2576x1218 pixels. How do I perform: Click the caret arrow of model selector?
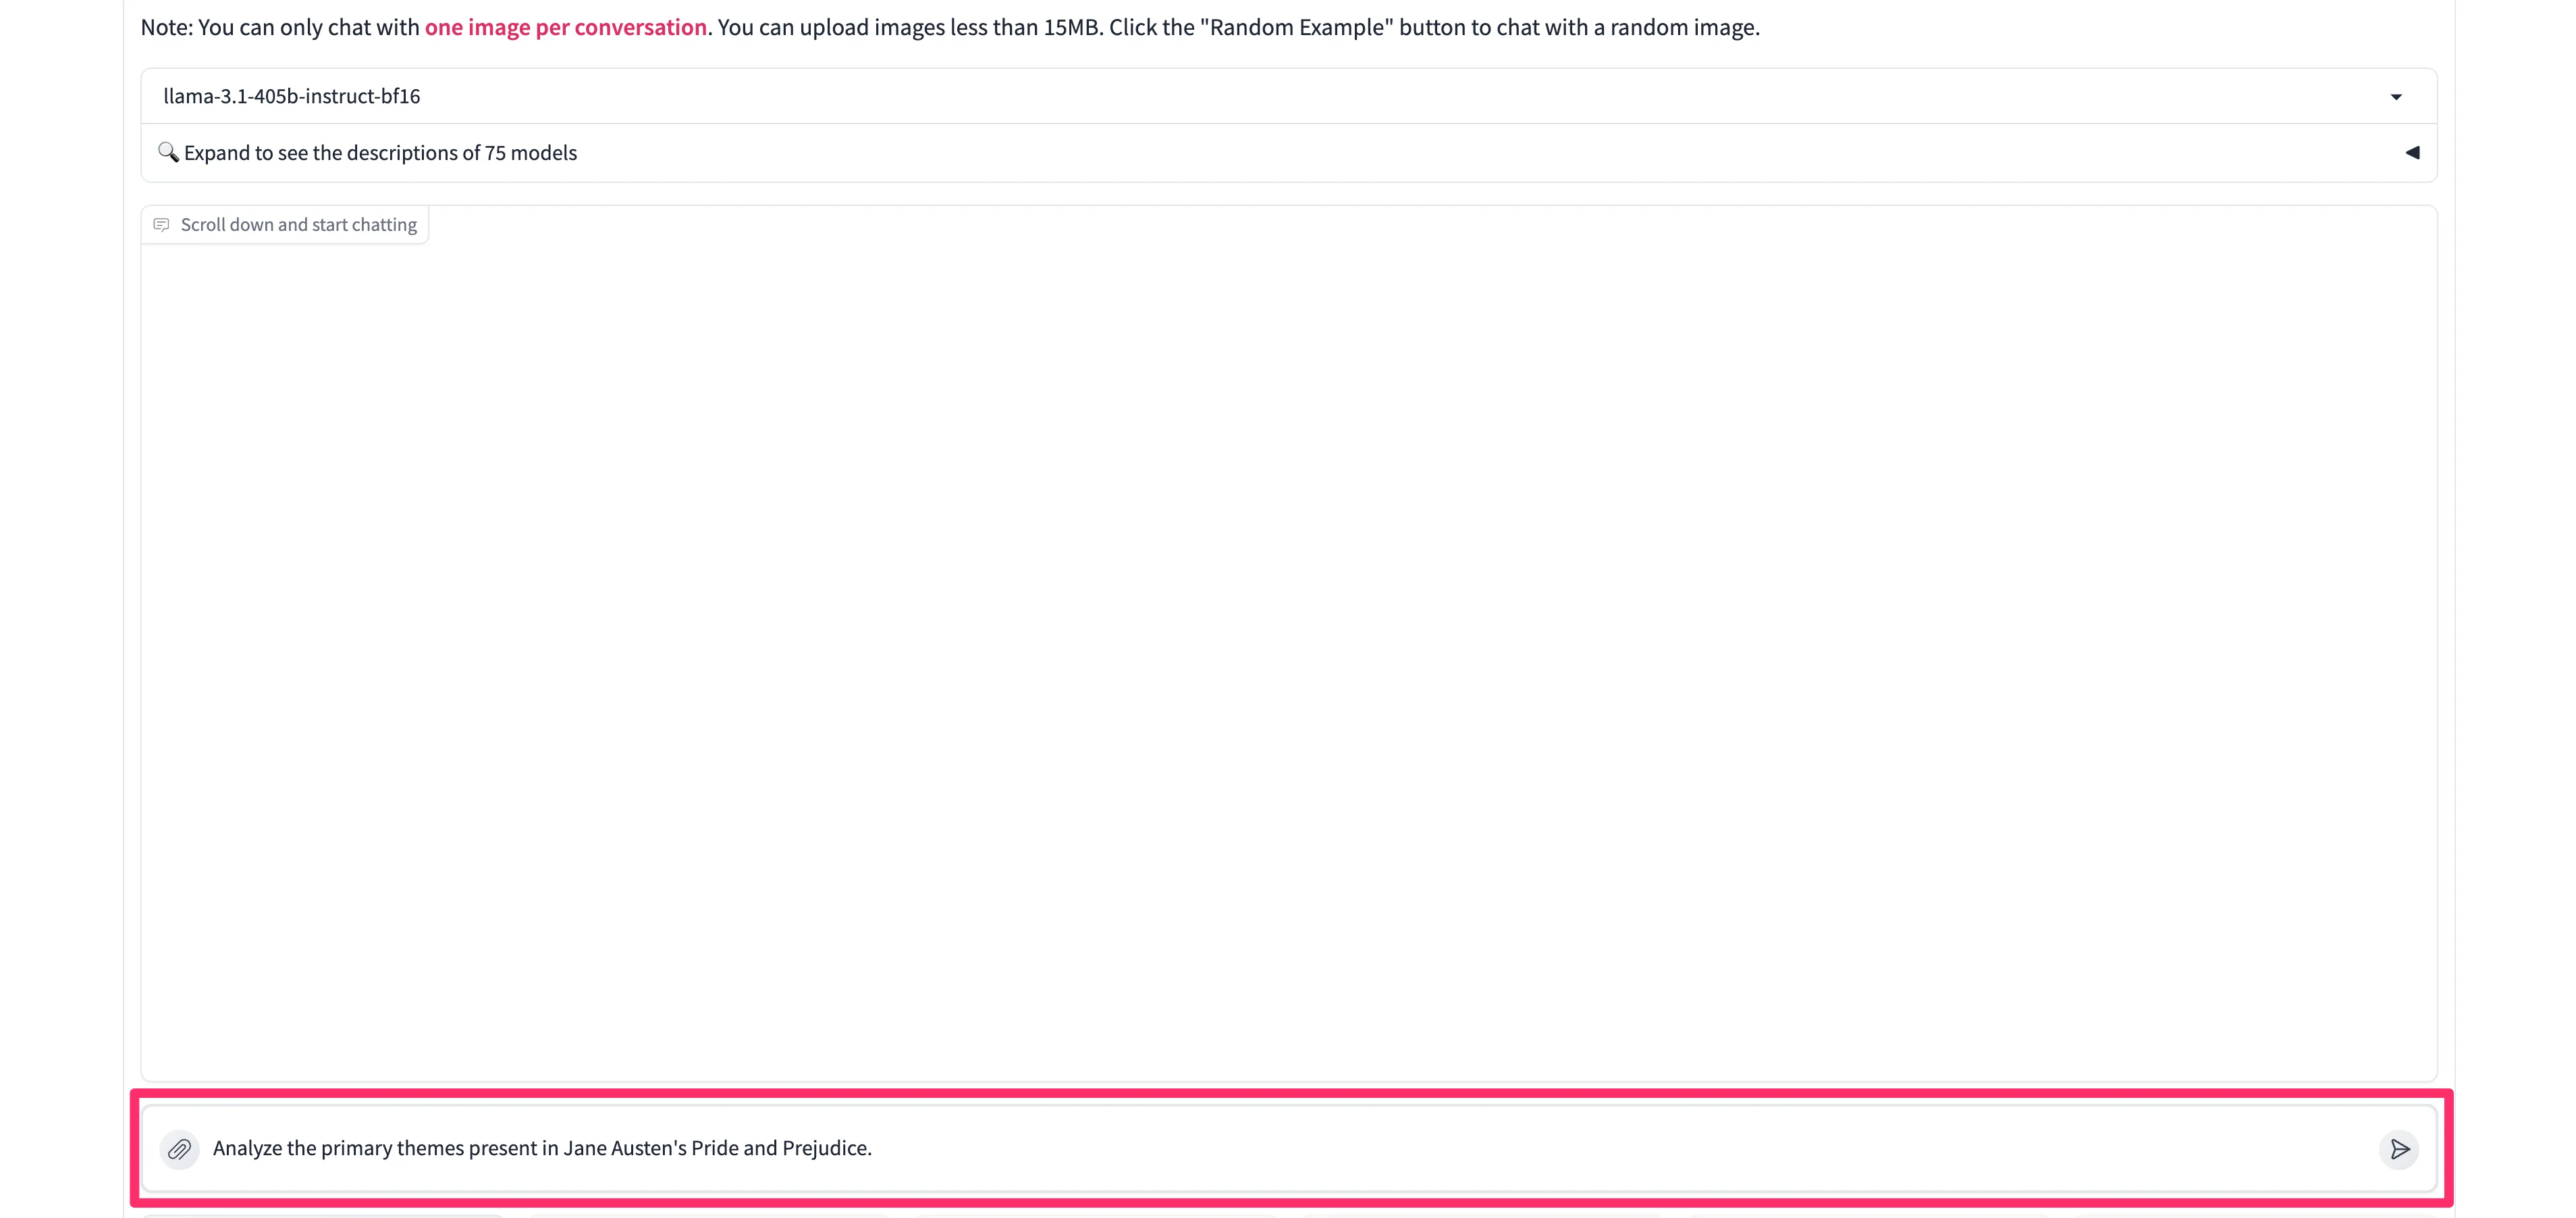click(2396, 97)
